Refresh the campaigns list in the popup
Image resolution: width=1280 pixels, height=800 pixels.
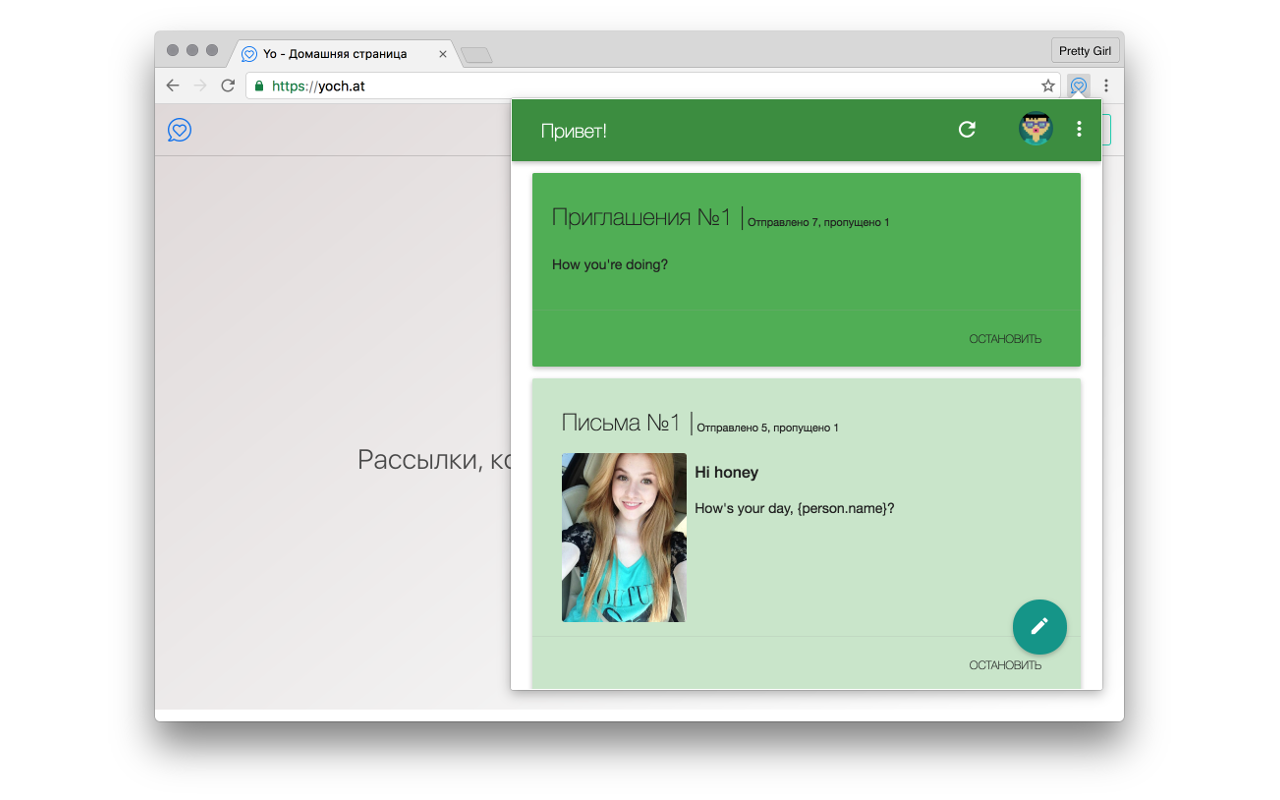[x=966, y=130]
